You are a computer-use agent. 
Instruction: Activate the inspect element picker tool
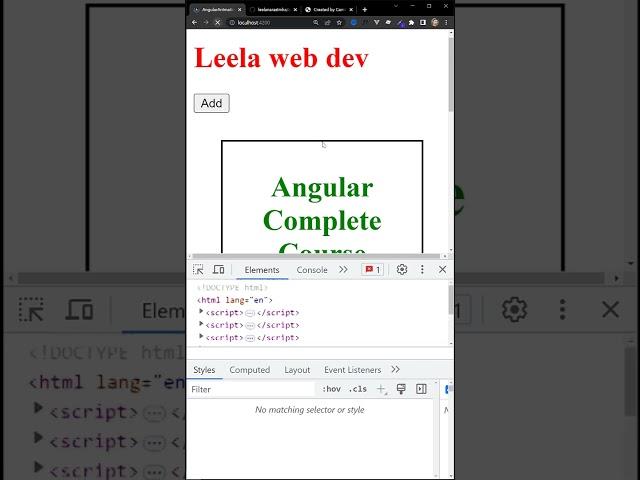pos(198,270)
